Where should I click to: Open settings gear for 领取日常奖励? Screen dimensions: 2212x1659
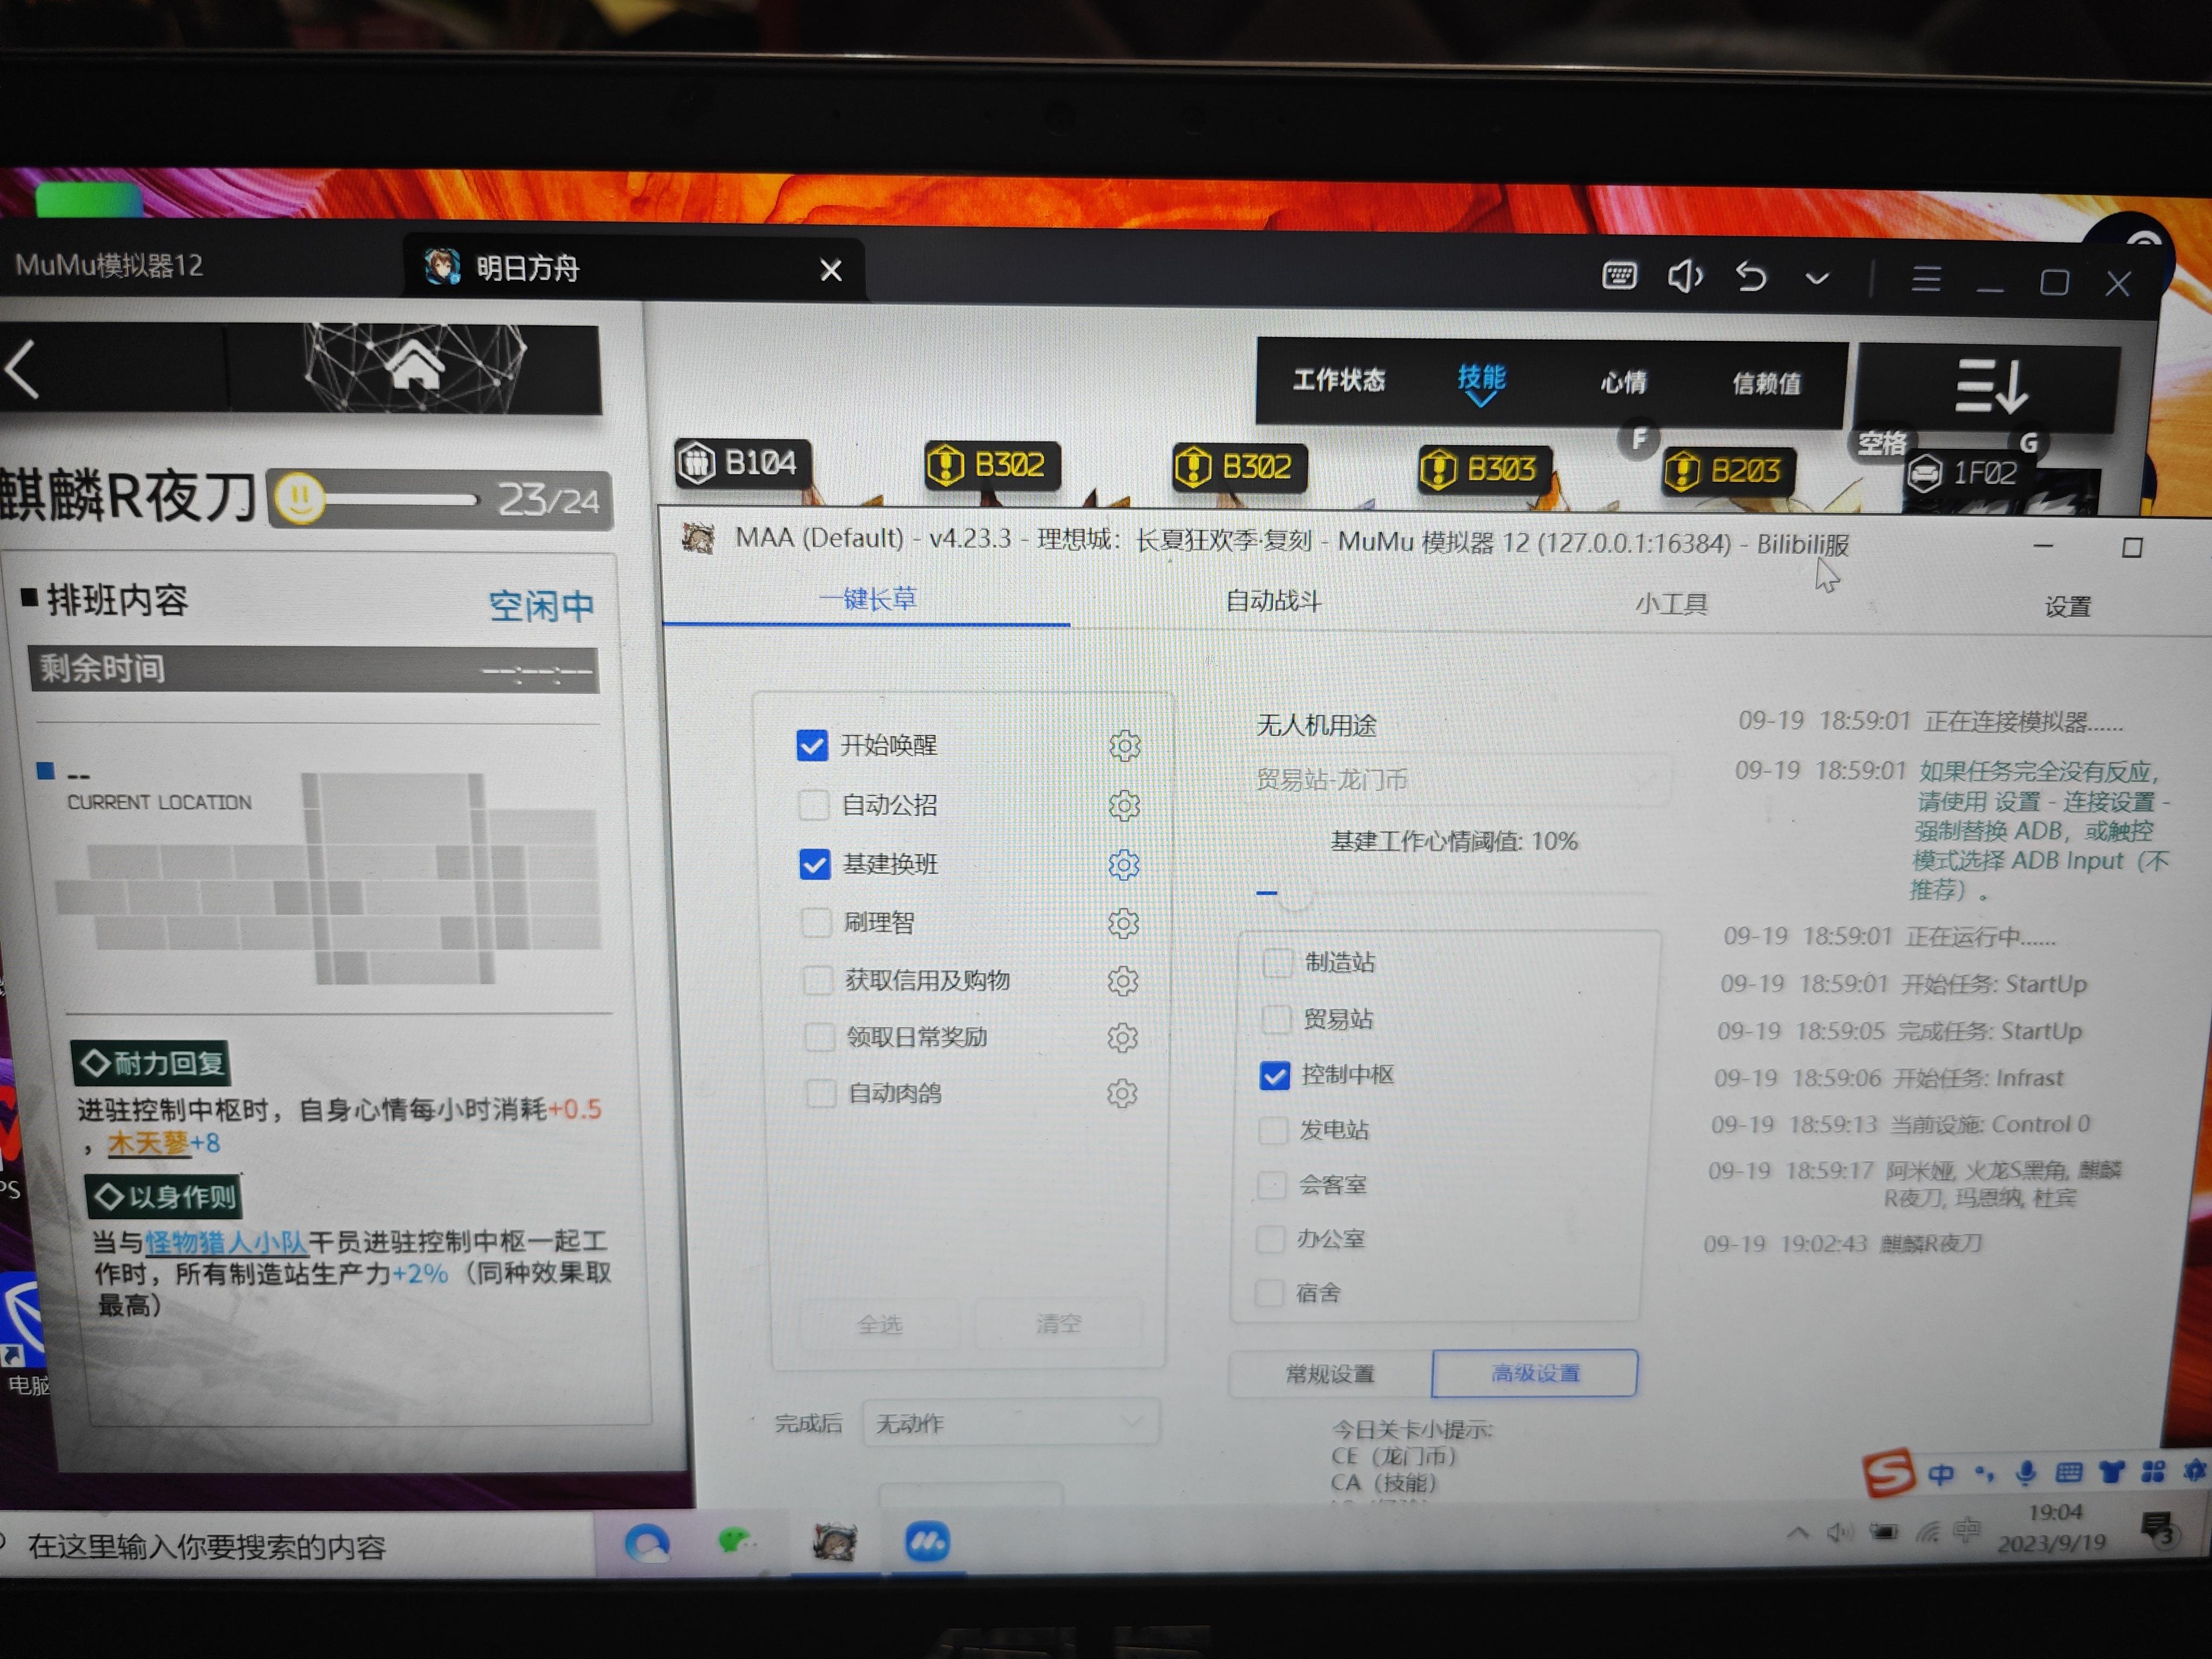(x=1122, y=1038)
